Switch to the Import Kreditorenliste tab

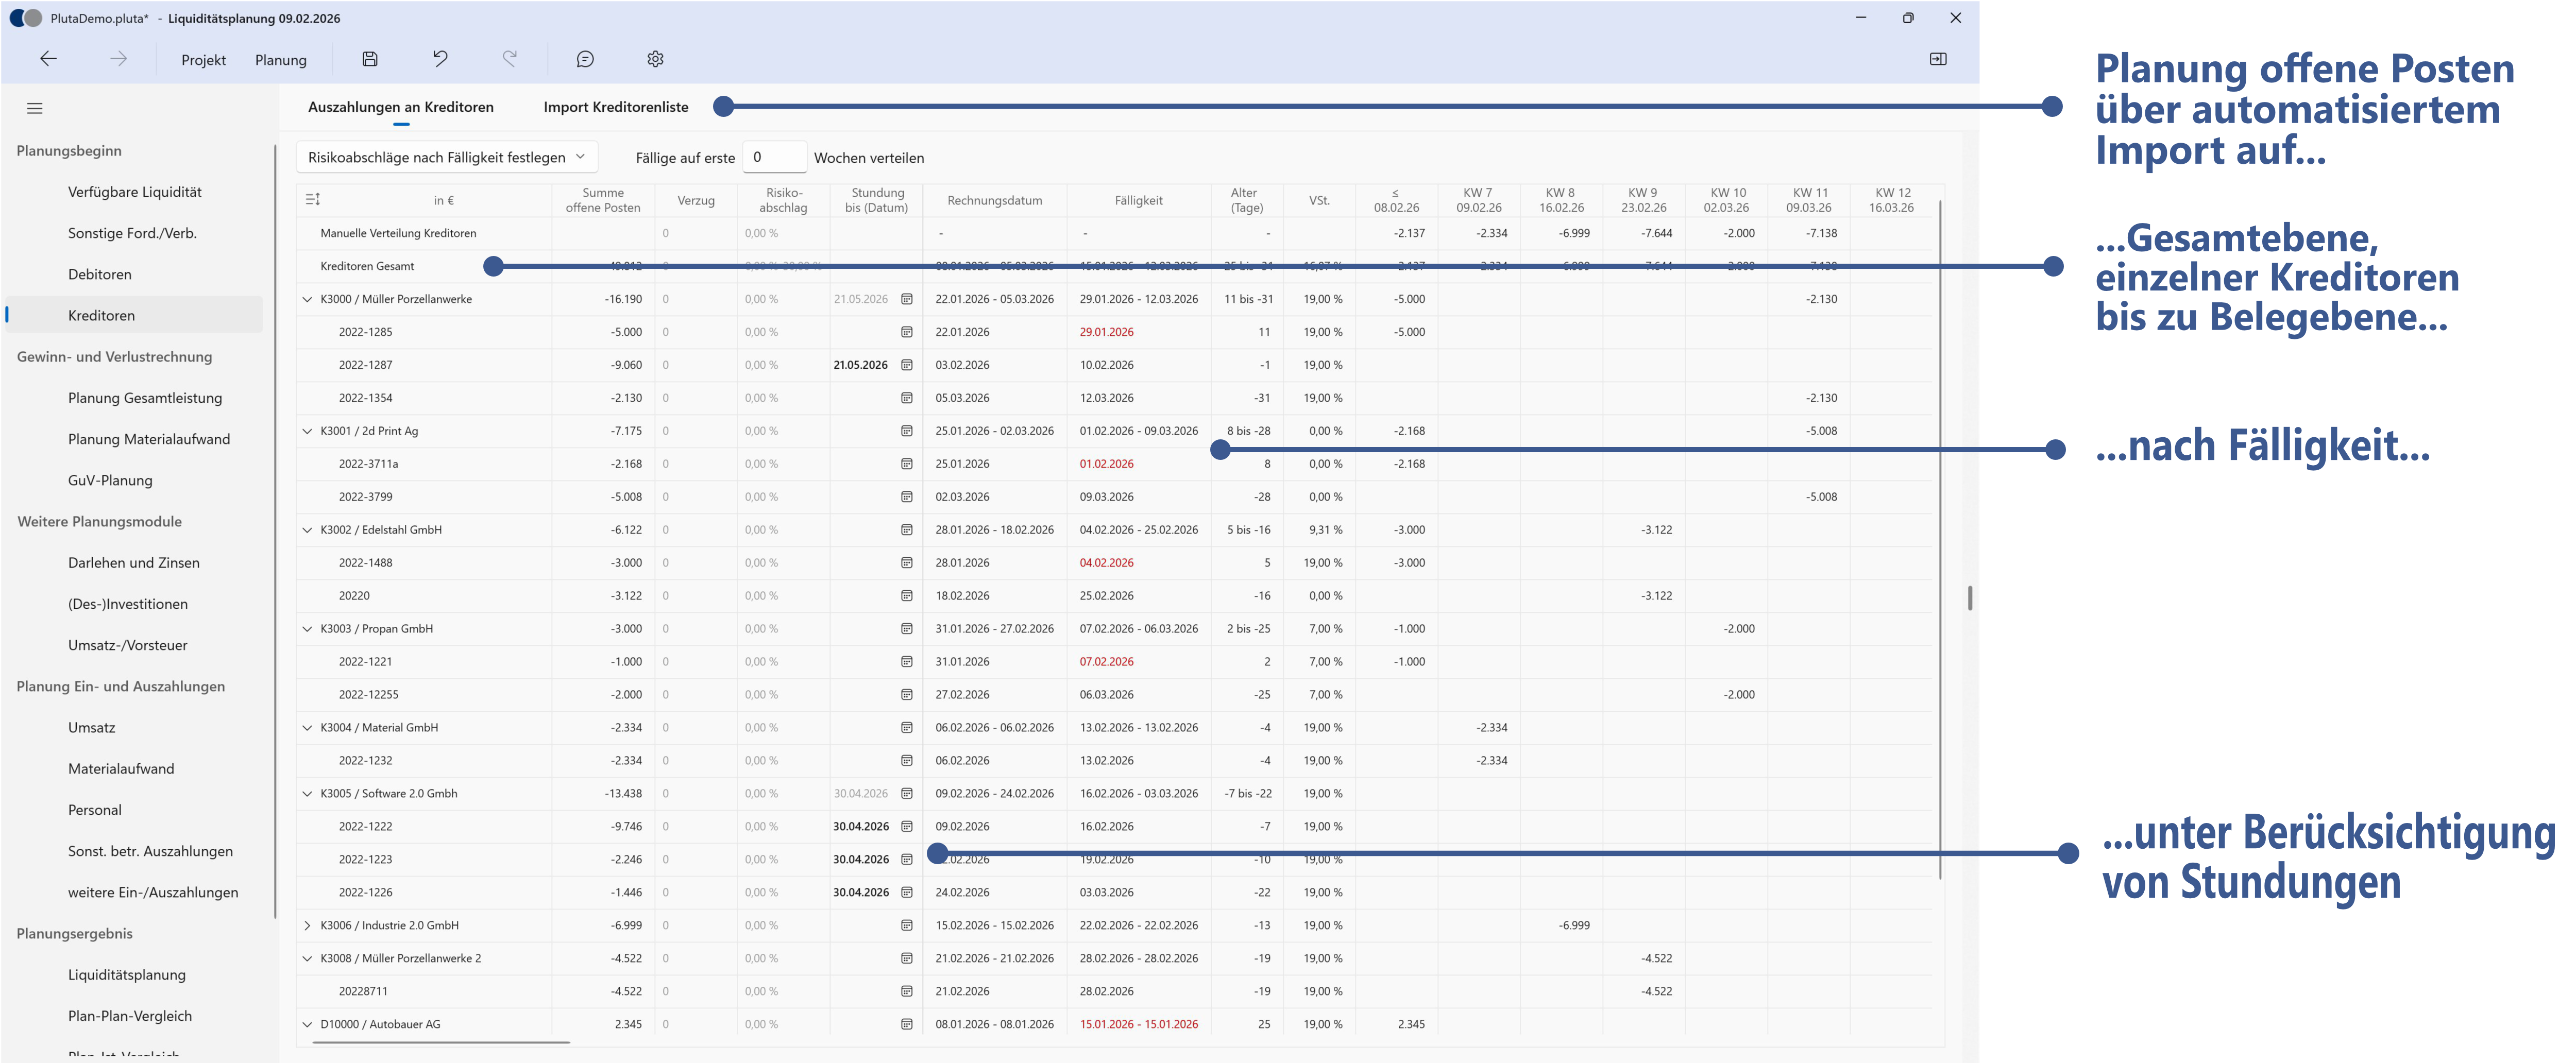615,106
